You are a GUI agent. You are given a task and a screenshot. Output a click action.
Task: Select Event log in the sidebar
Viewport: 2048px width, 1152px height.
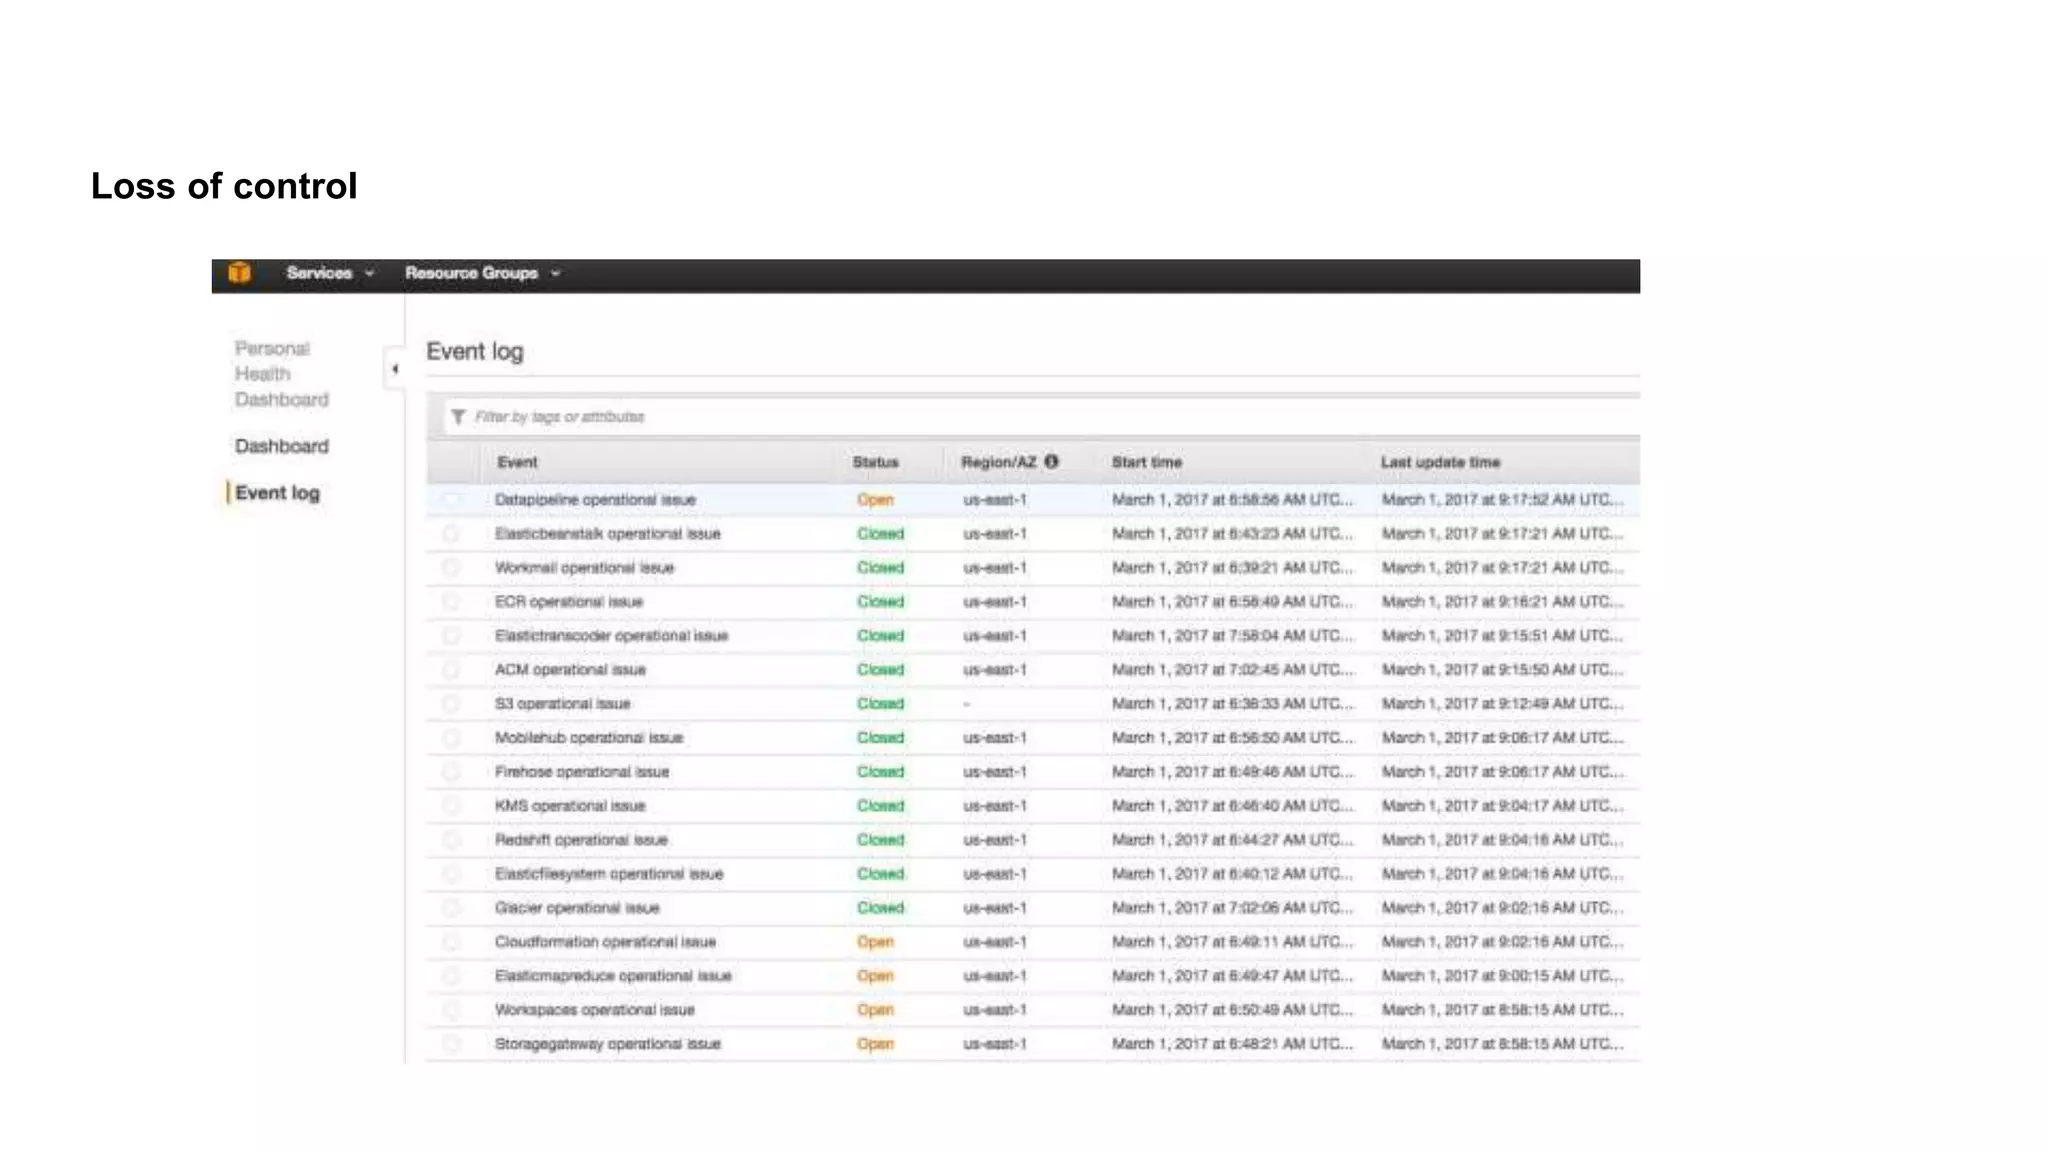(x=277, y=493)
